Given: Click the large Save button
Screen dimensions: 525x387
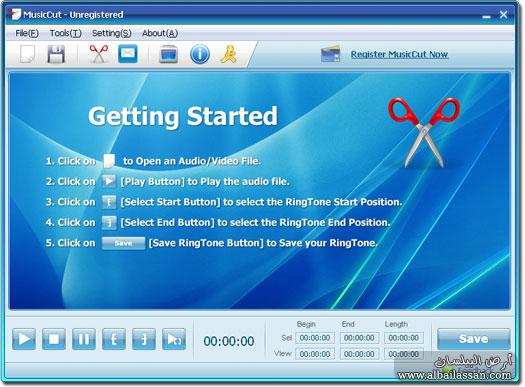Looking at the screenshot, I should pos(473,339).
